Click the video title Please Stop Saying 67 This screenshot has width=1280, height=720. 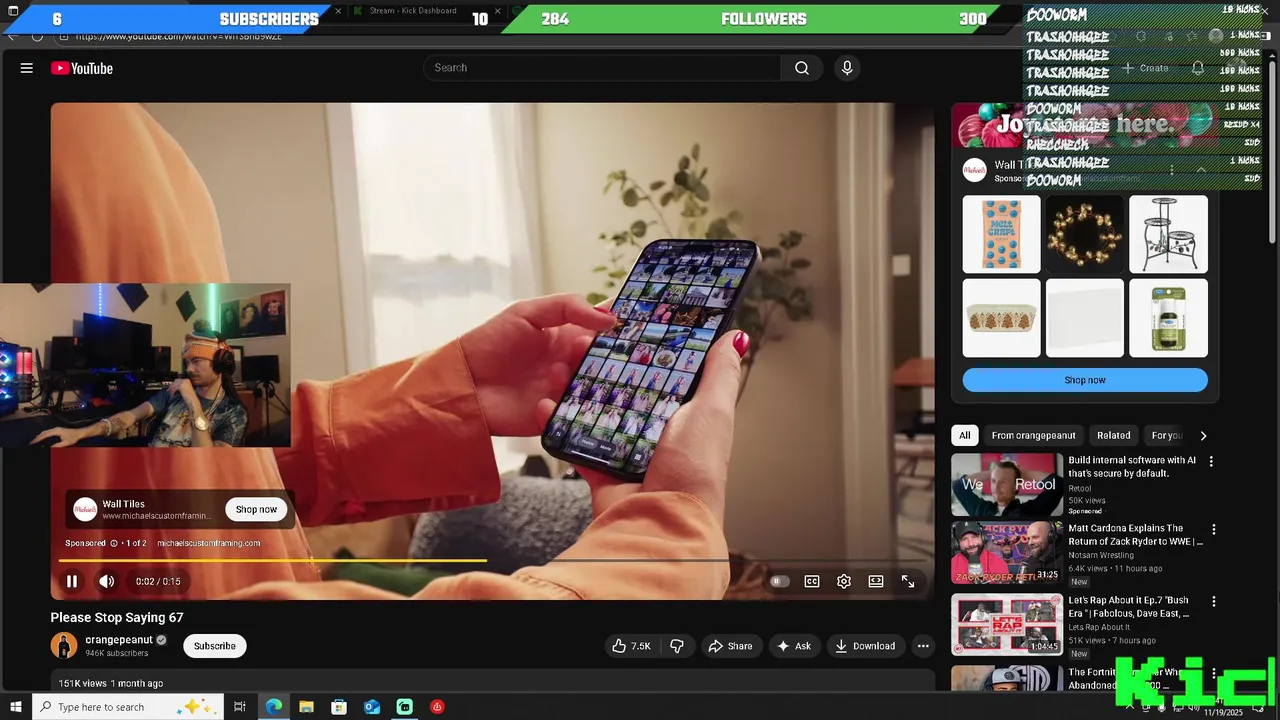pyautogui.click(x=117, y=617)
